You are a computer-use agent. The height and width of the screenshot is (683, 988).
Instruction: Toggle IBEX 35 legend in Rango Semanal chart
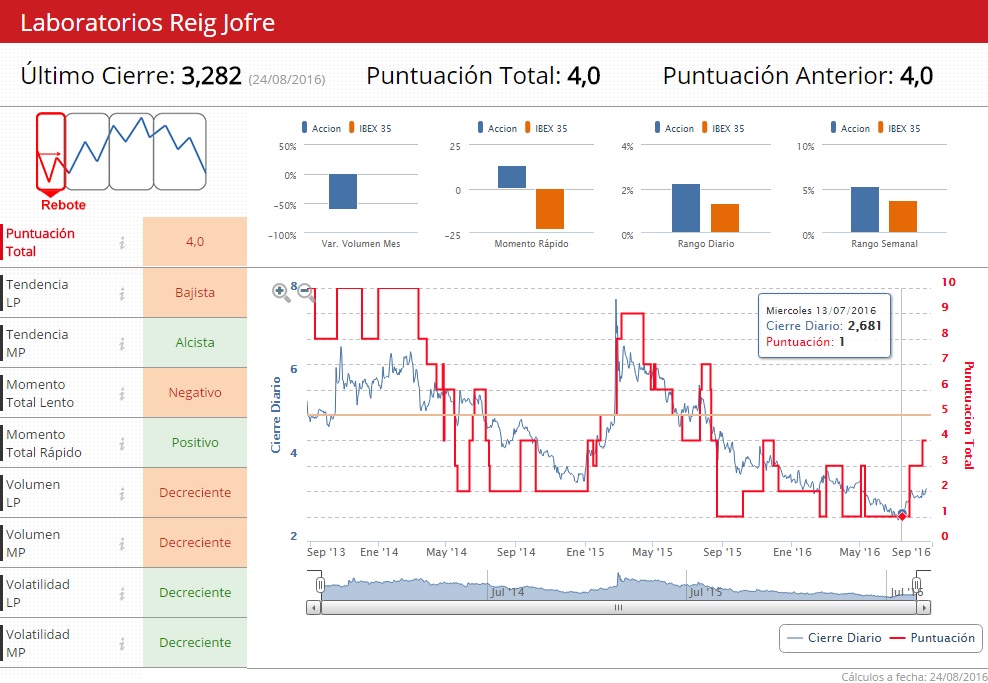899,128
